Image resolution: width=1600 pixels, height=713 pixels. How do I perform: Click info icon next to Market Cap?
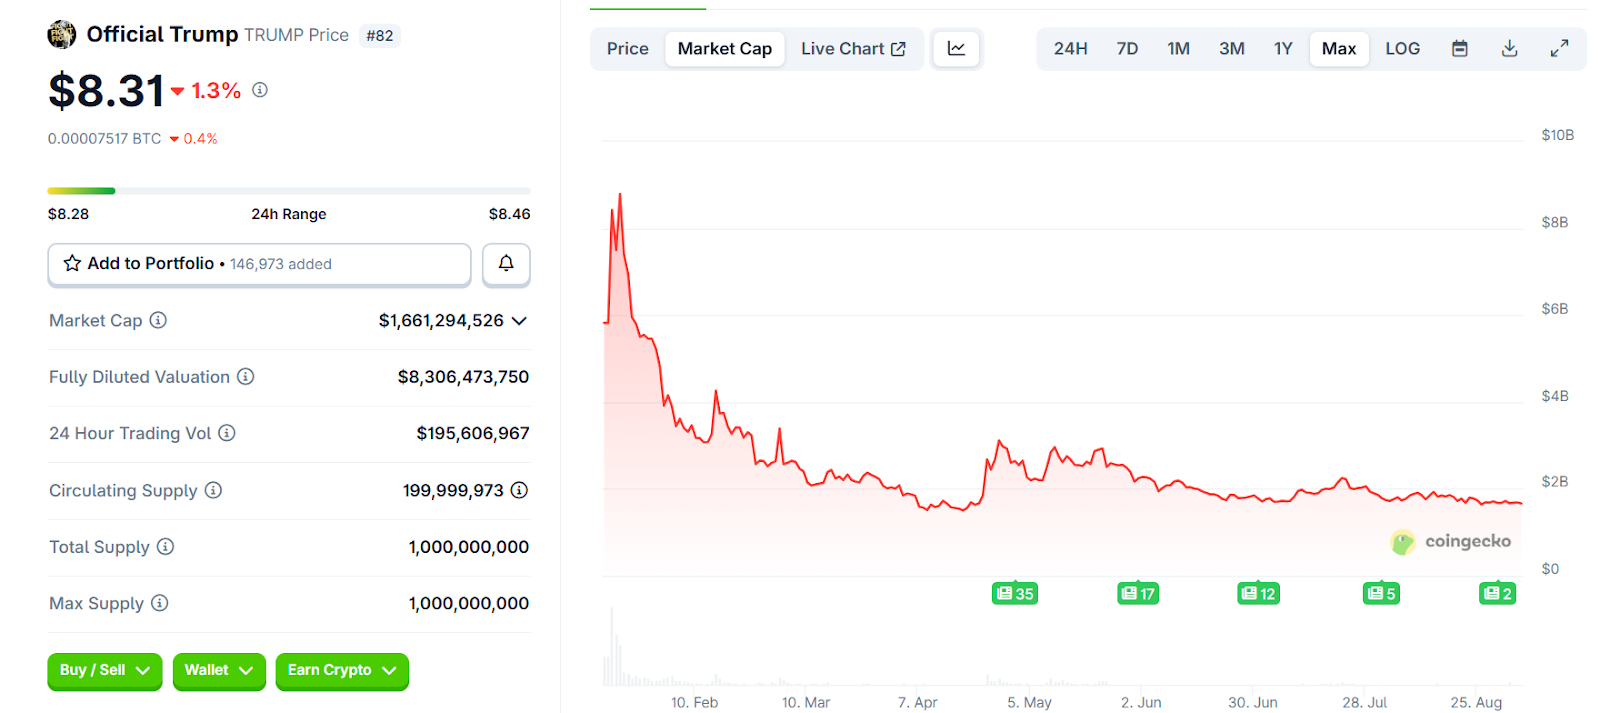pyautogui.click(x=158, y=320)
